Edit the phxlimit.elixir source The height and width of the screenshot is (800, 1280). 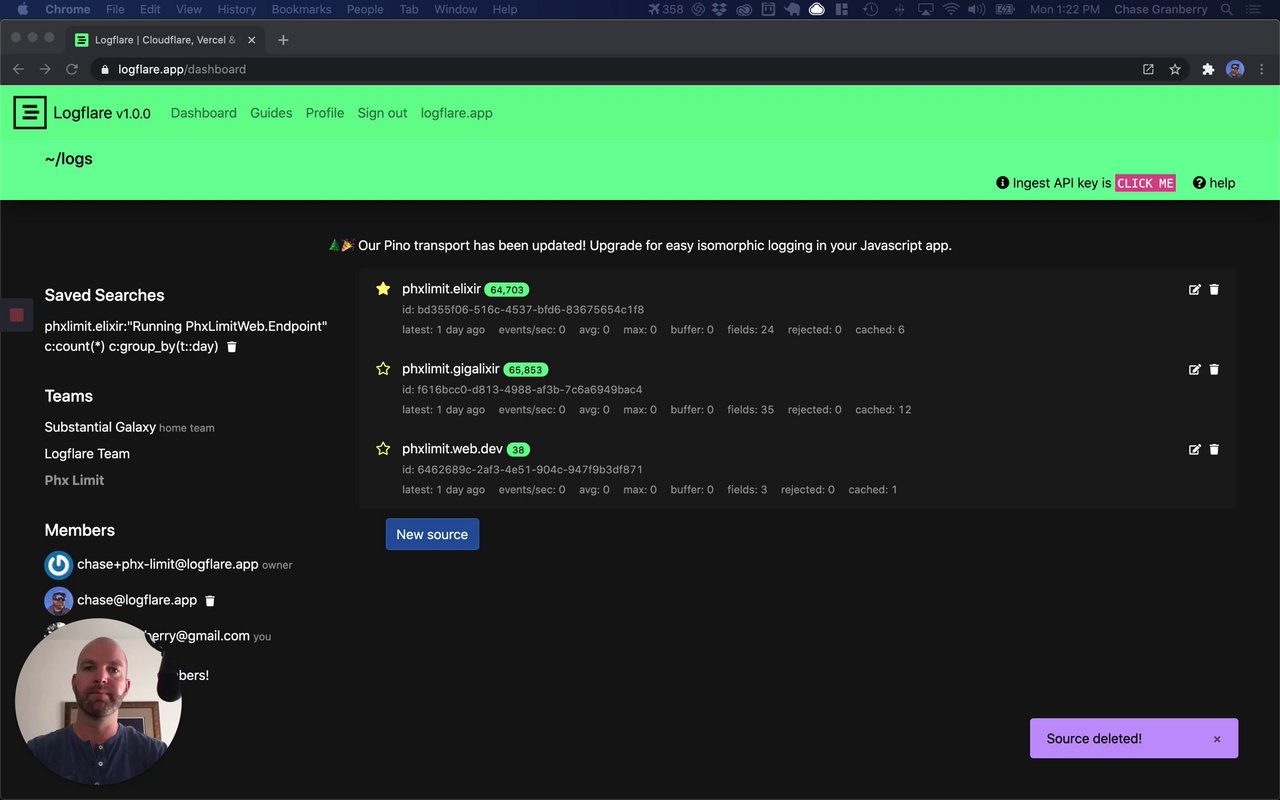(1194, 289)
